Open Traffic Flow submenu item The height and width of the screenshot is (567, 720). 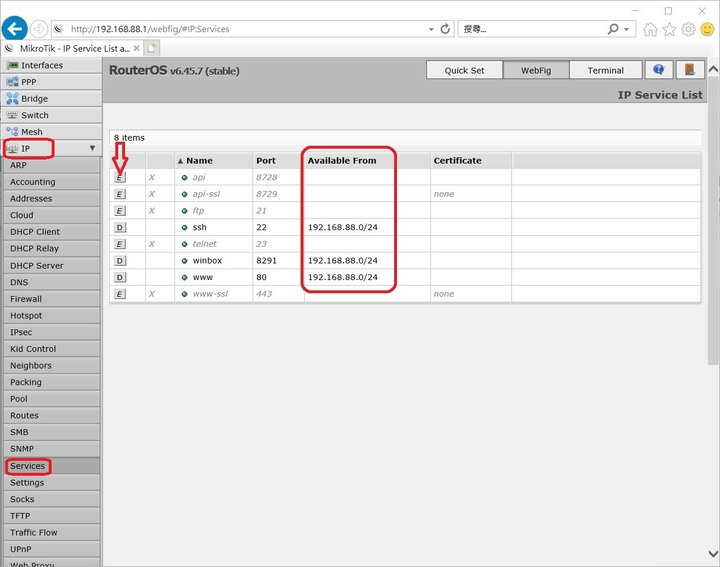51,533
